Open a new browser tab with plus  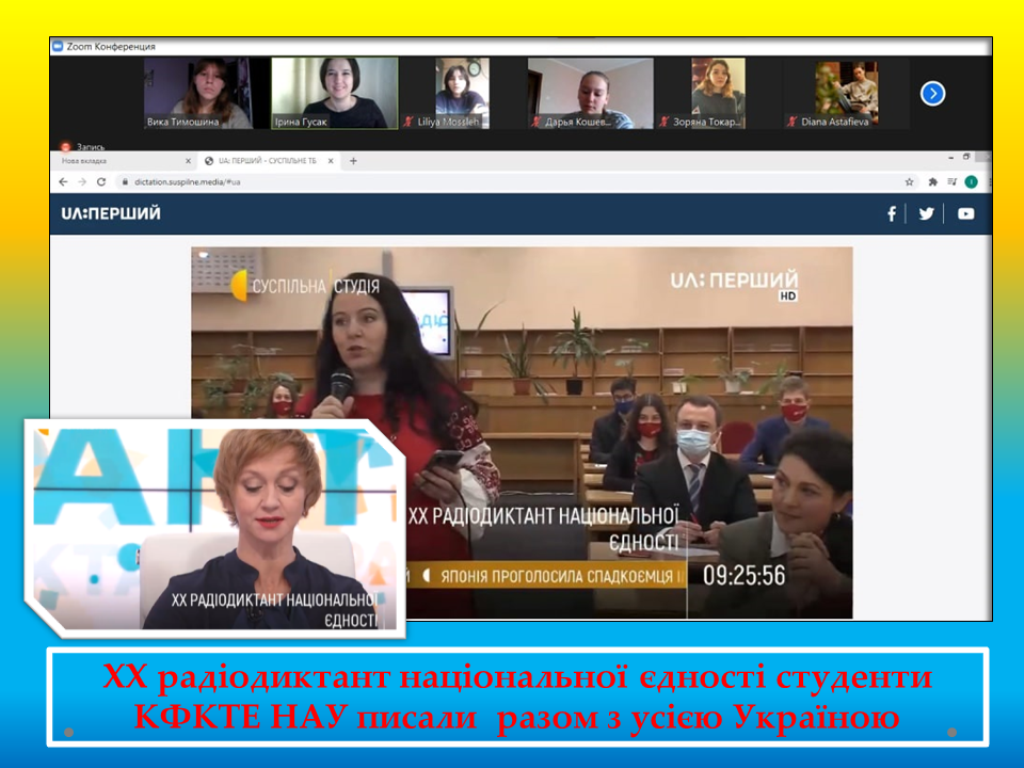(x=353, y=160)
